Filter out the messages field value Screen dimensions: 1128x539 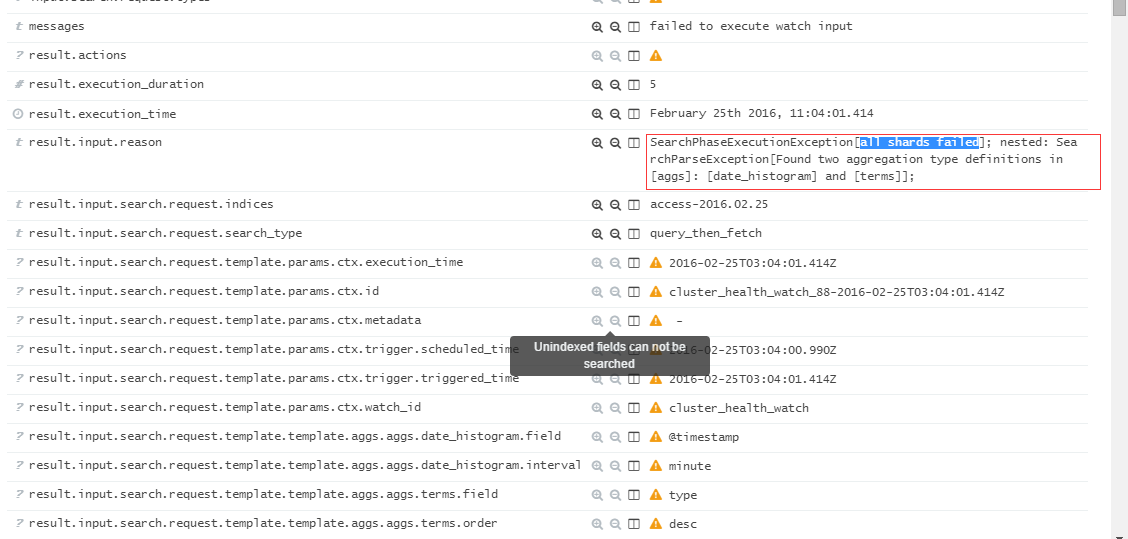tap(615, 27)
